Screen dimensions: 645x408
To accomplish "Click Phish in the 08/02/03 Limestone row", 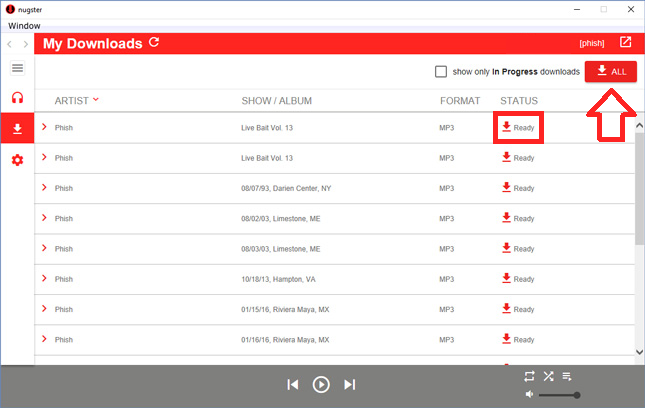I will (64, 219).
